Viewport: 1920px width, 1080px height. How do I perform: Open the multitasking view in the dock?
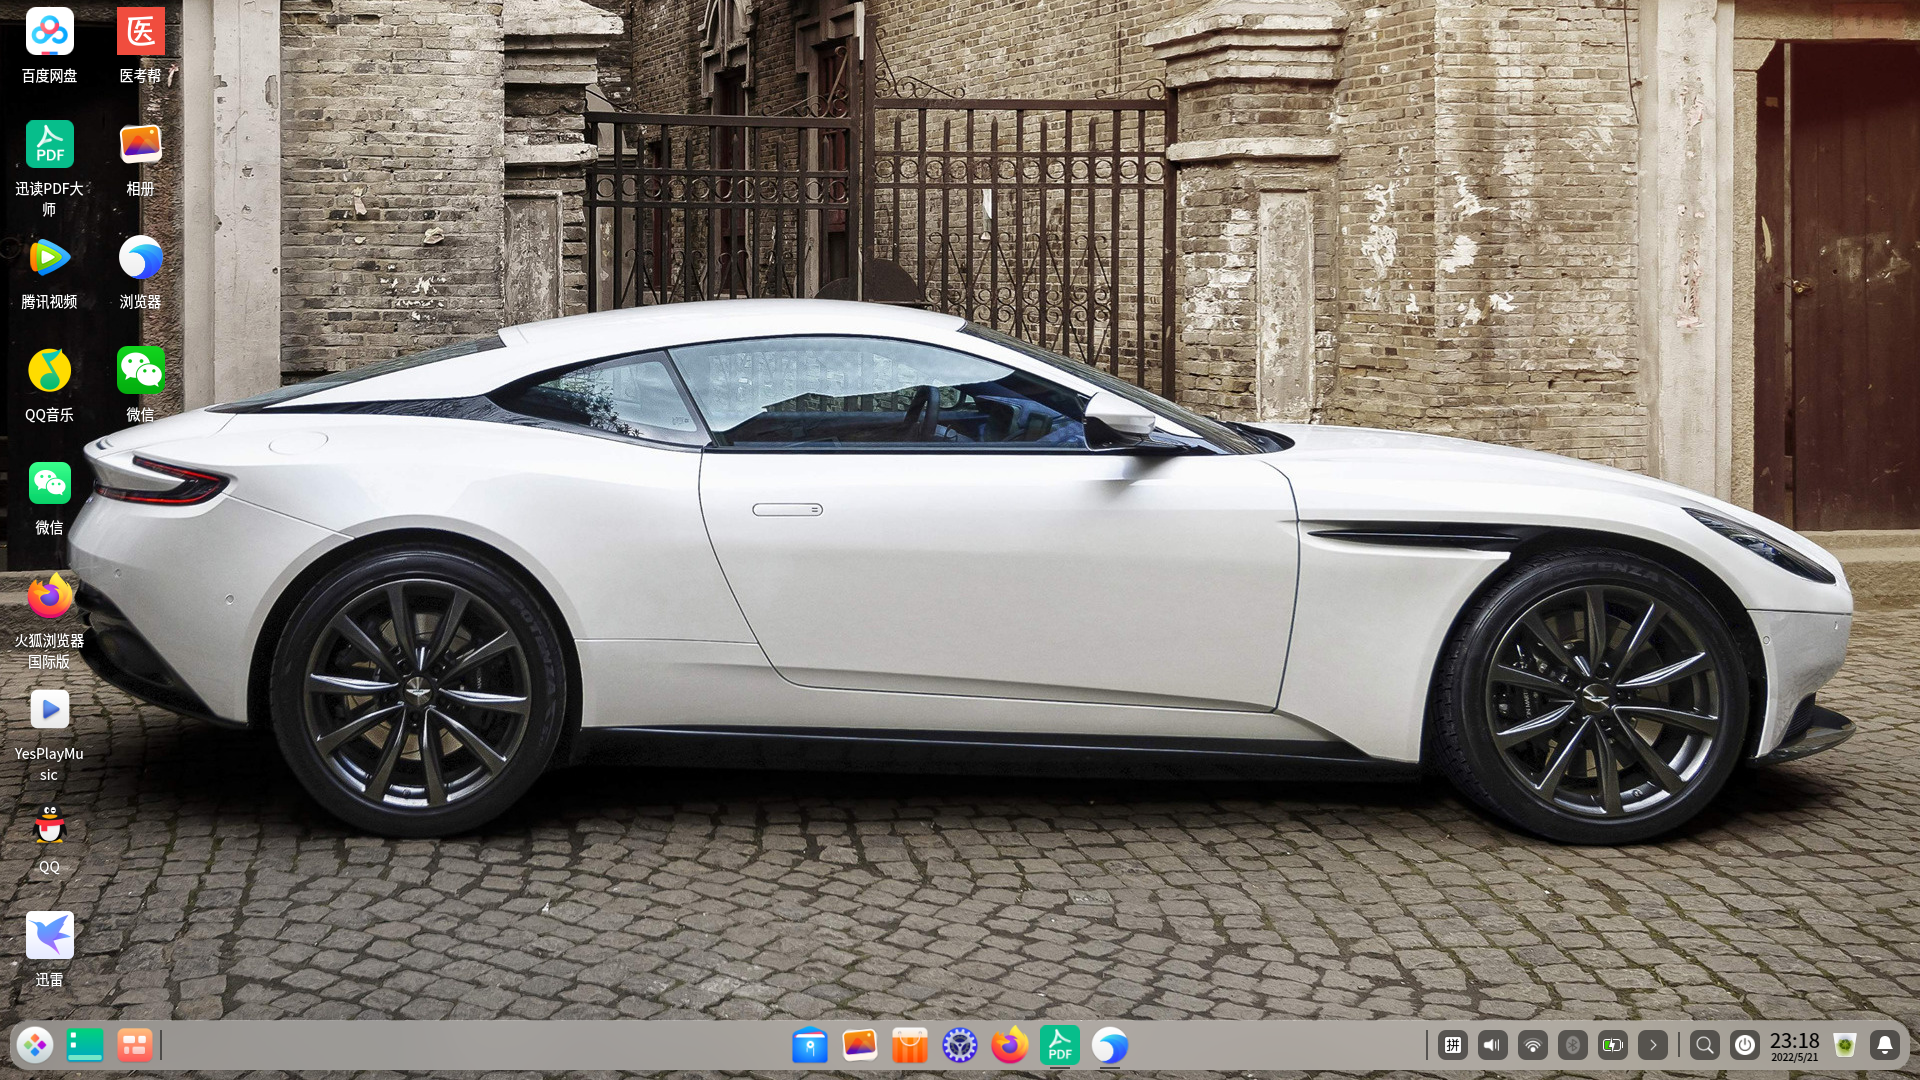coord(134,1046)
